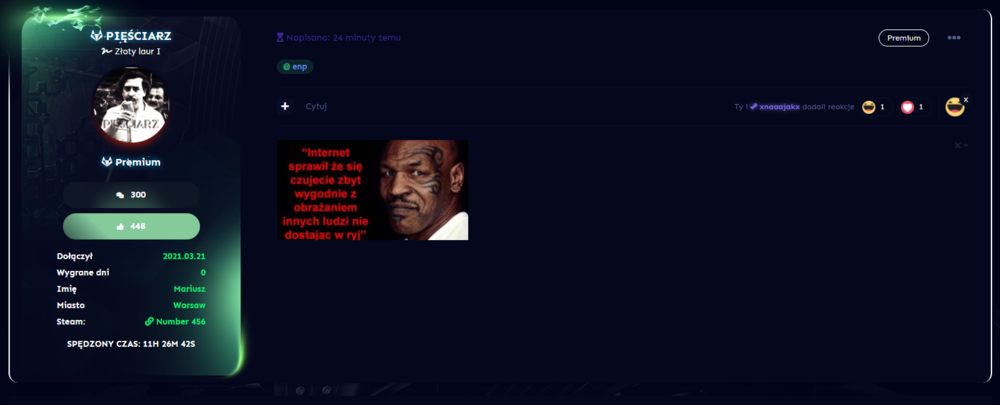1000x405 pixels.
Task: Open the enp tag
Action: point(295,66)
